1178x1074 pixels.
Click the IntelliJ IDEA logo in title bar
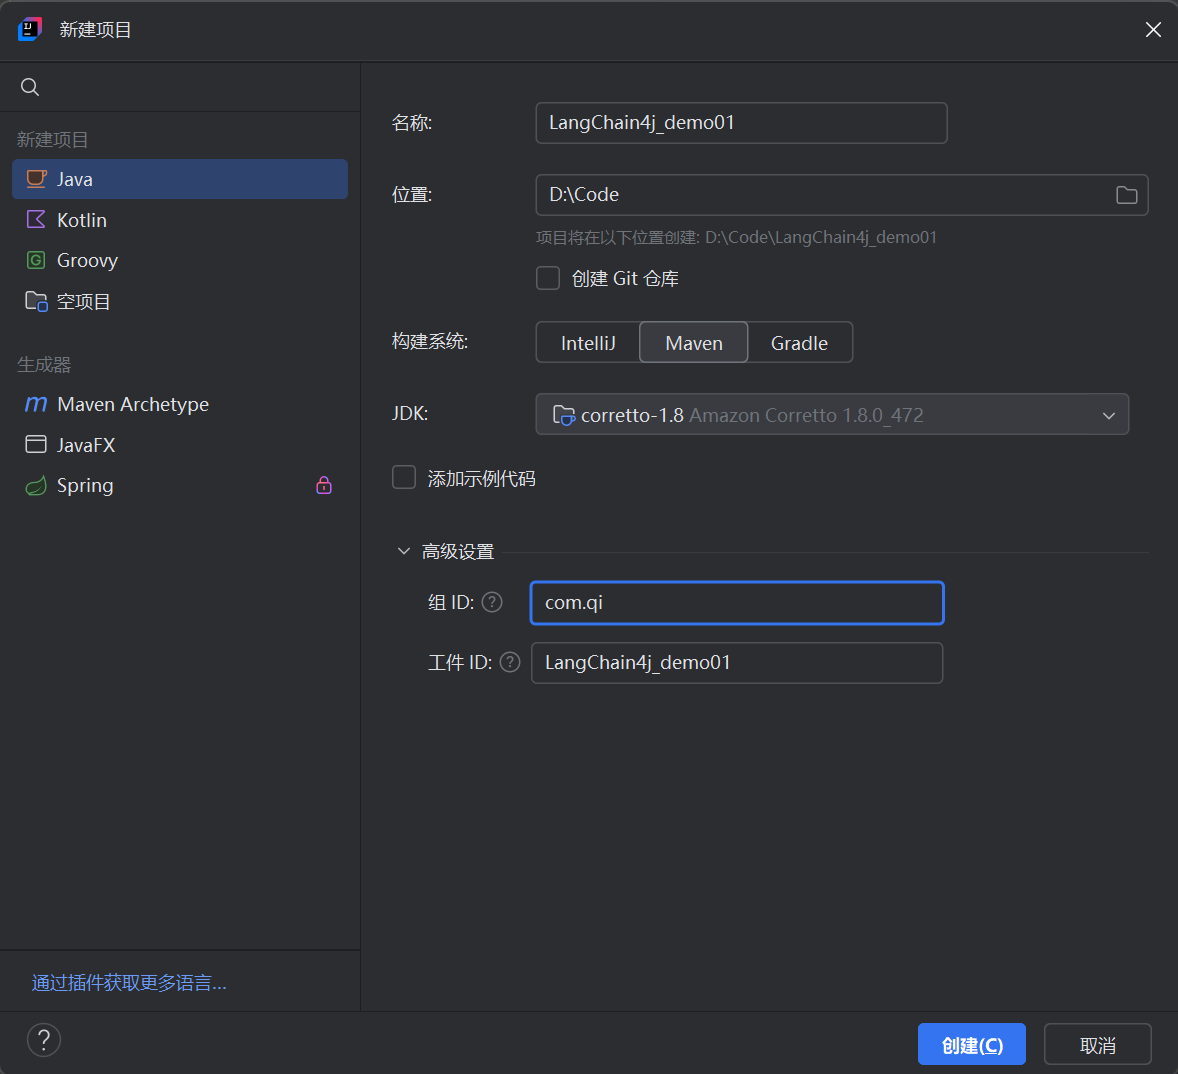30,29
